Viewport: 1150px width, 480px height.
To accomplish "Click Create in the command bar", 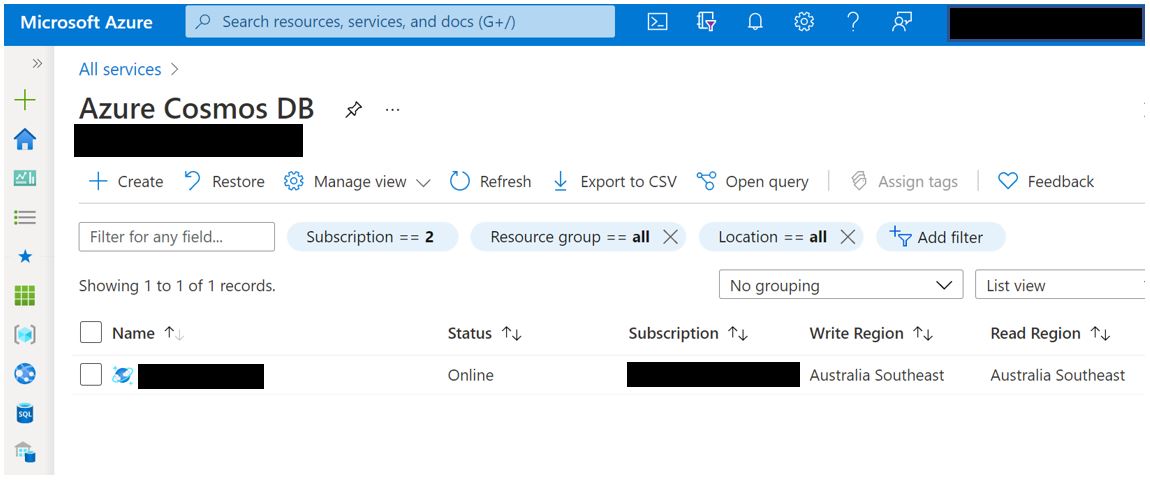I will coord(125,181).
